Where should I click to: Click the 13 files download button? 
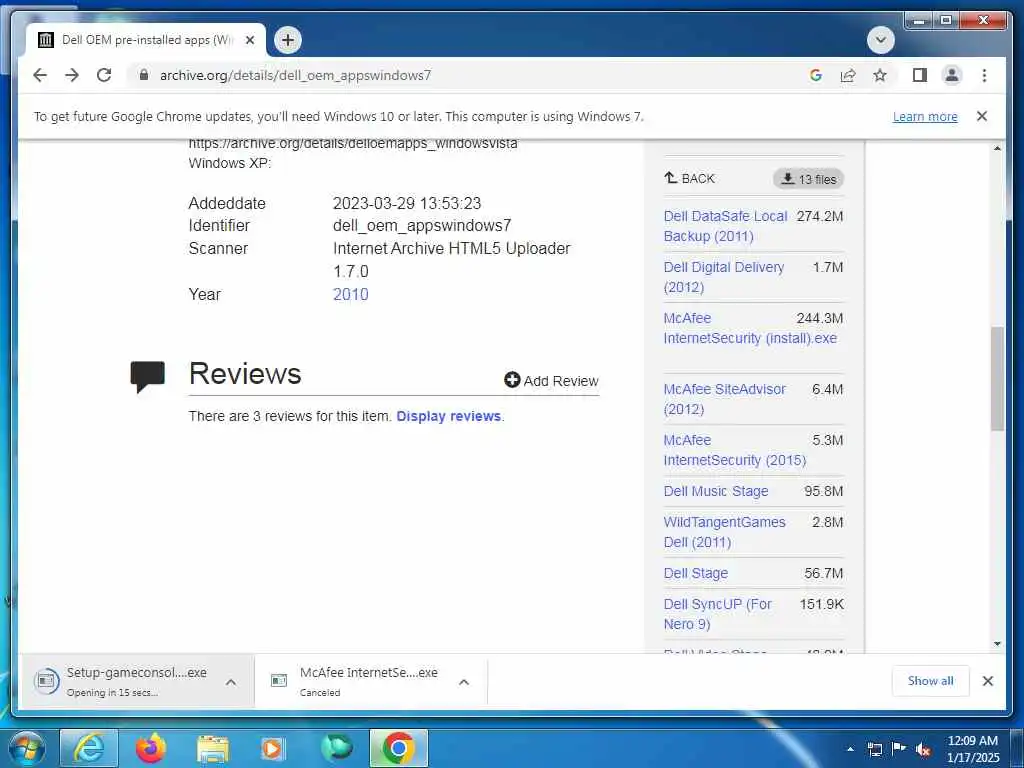click(x=808, y=179)
